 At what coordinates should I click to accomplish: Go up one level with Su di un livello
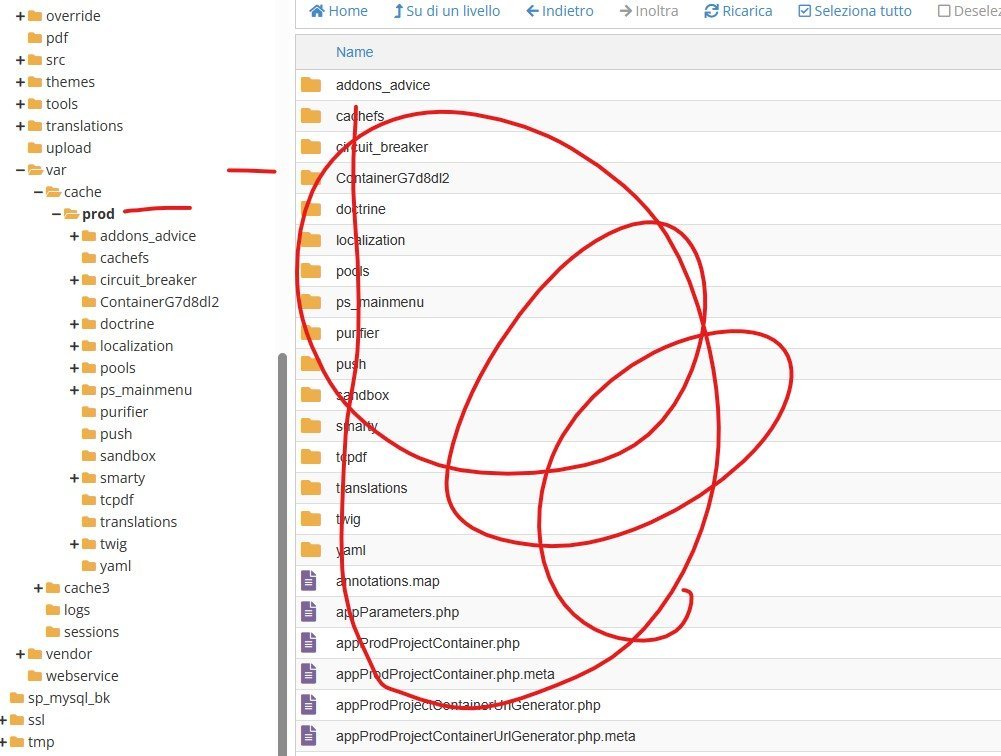(x=447, y=11)
